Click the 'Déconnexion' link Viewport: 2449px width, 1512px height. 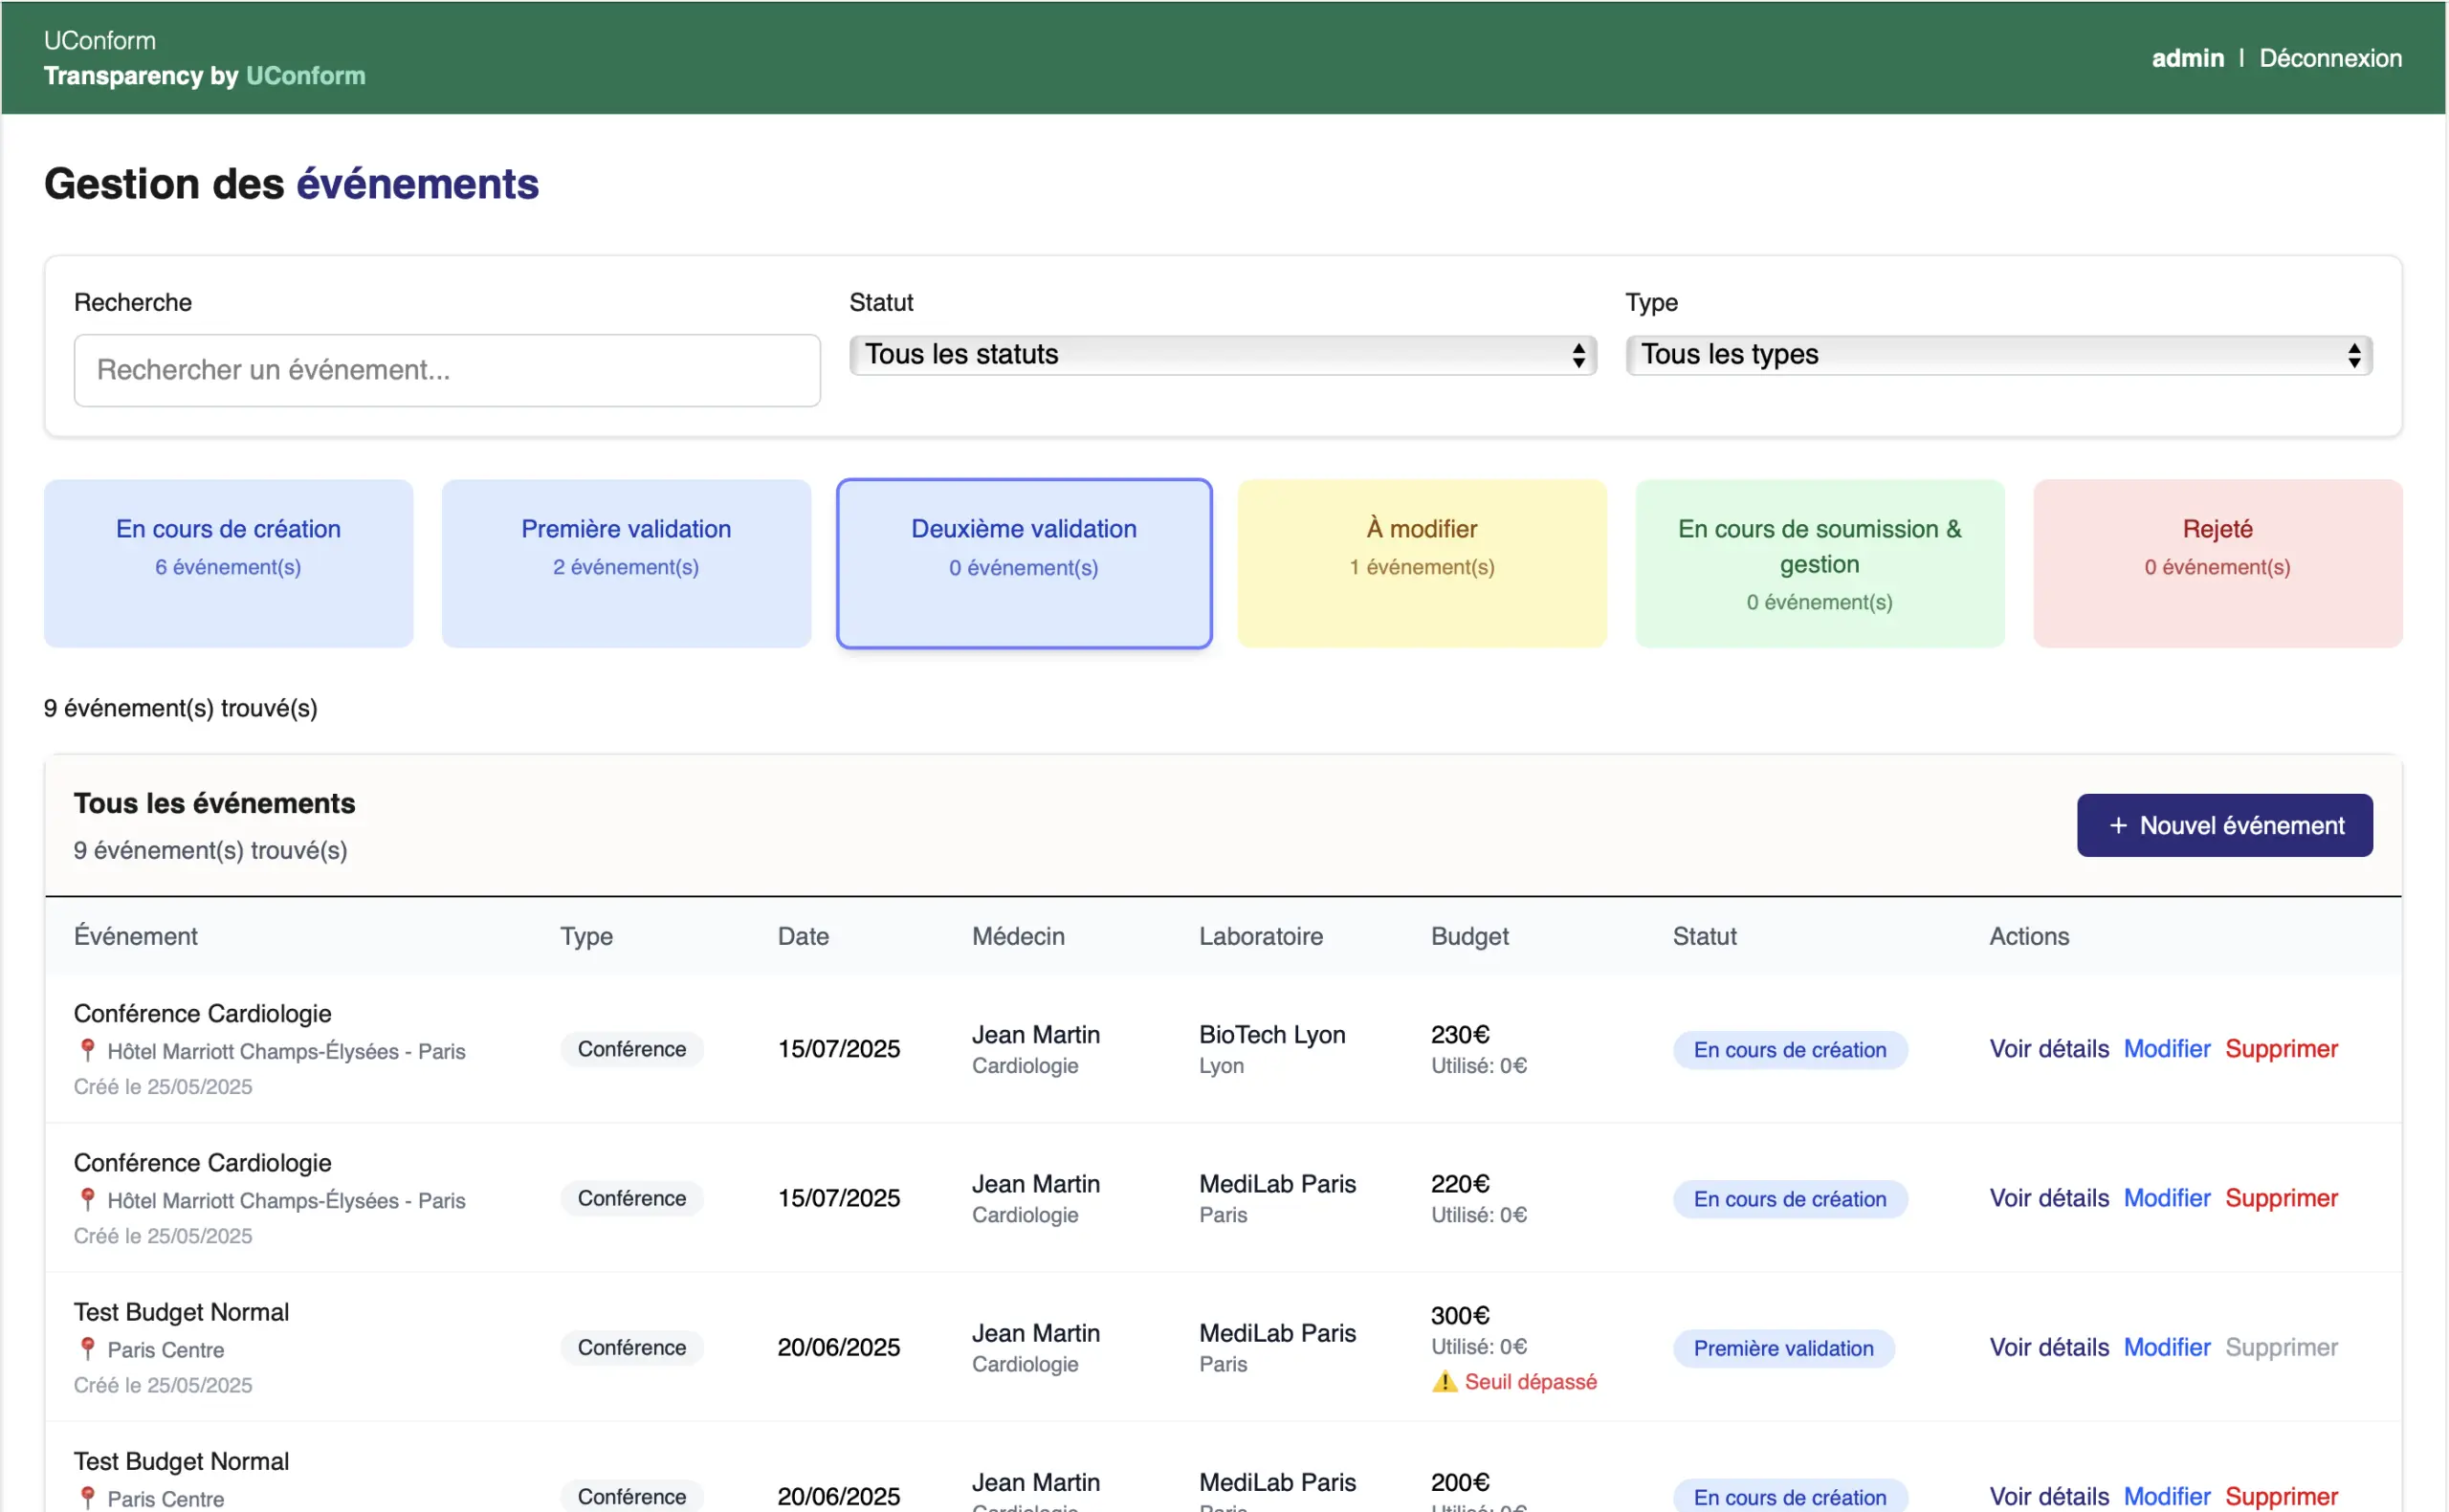tap(2330, 58)
